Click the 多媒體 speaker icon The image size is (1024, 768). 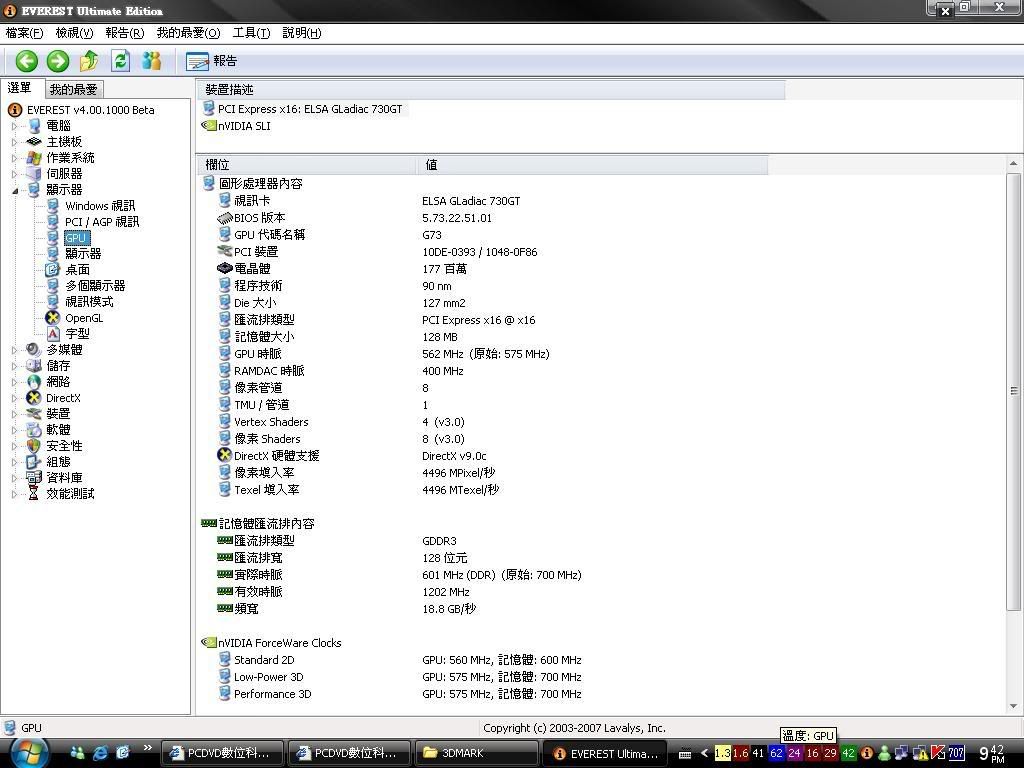tap(33, 350)
